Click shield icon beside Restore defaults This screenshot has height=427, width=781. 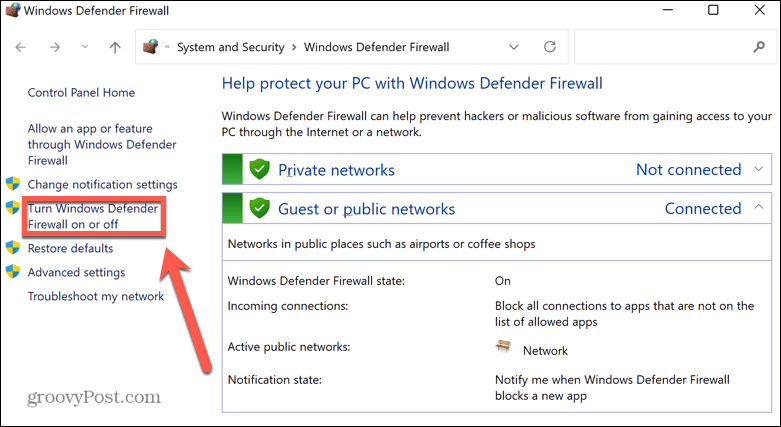tap(13, 248)
